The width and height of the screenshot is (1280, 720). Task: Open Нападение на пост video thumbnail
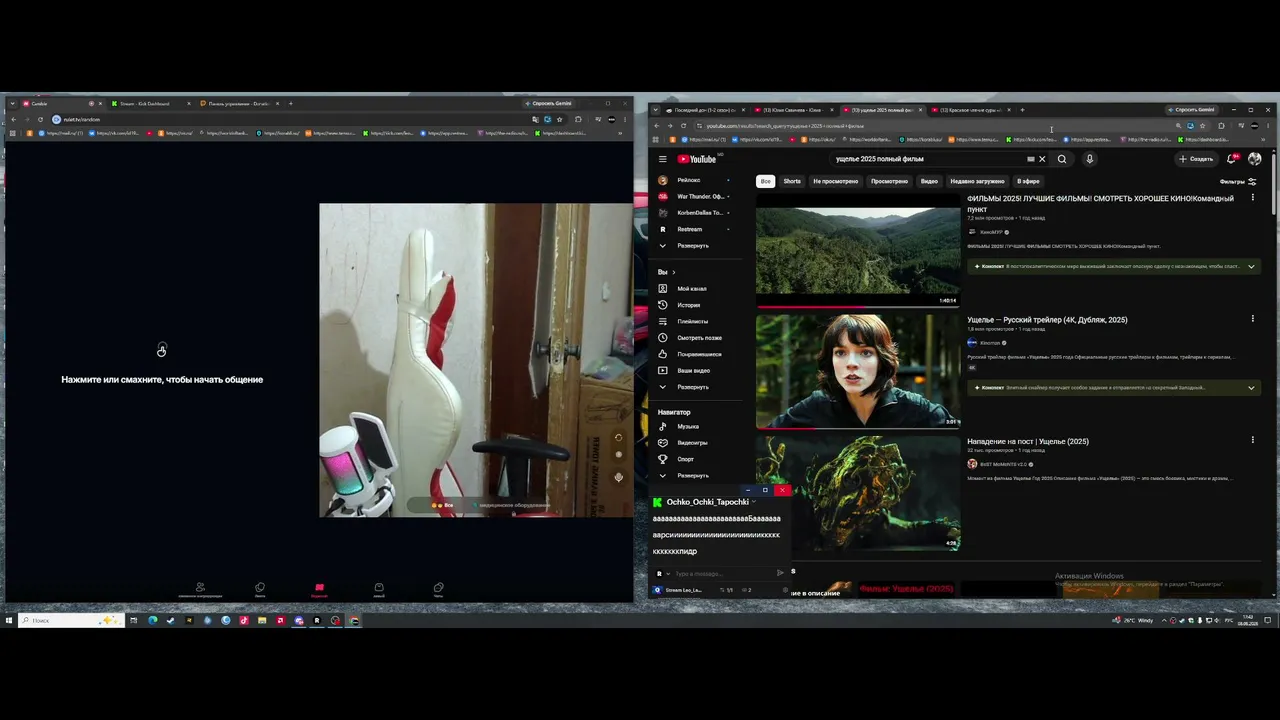pyautogui.click(x=858, y=492)
